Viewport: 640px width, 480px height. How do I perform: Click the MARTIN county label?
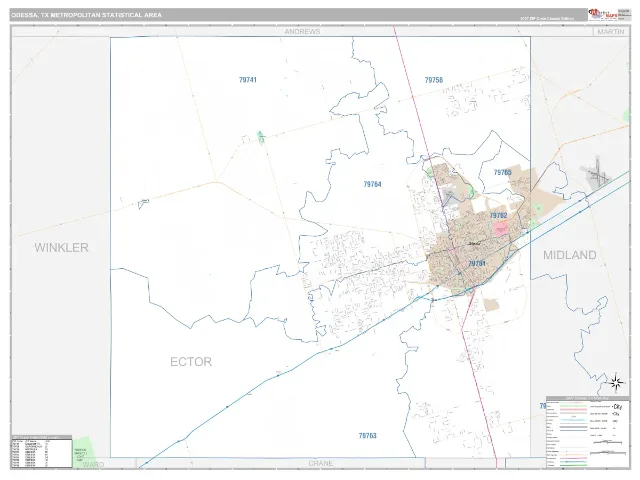(x=611, y=31)
